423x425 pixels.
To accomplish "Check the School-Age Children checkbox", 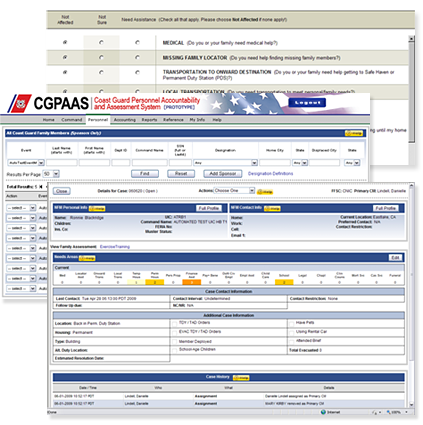I will coord(174,350).
